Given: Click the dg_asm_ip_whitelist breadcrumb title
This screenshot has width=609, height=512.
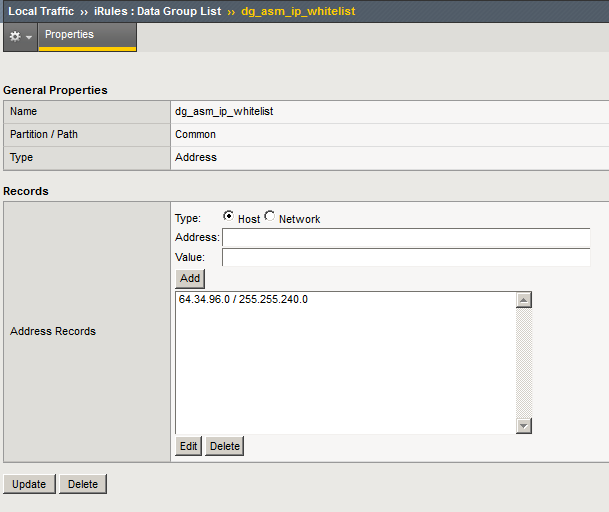Looking at the screenshot, I should (297, 11).
